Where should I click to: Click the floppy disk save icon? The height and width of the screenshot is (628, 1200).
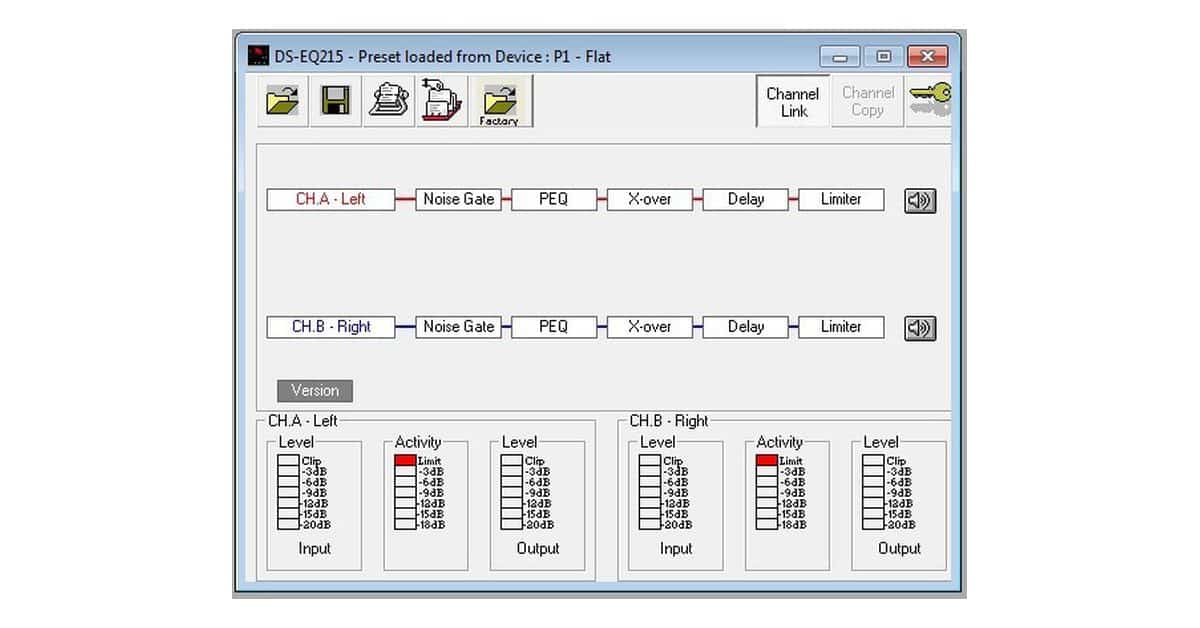click(335, 101)
